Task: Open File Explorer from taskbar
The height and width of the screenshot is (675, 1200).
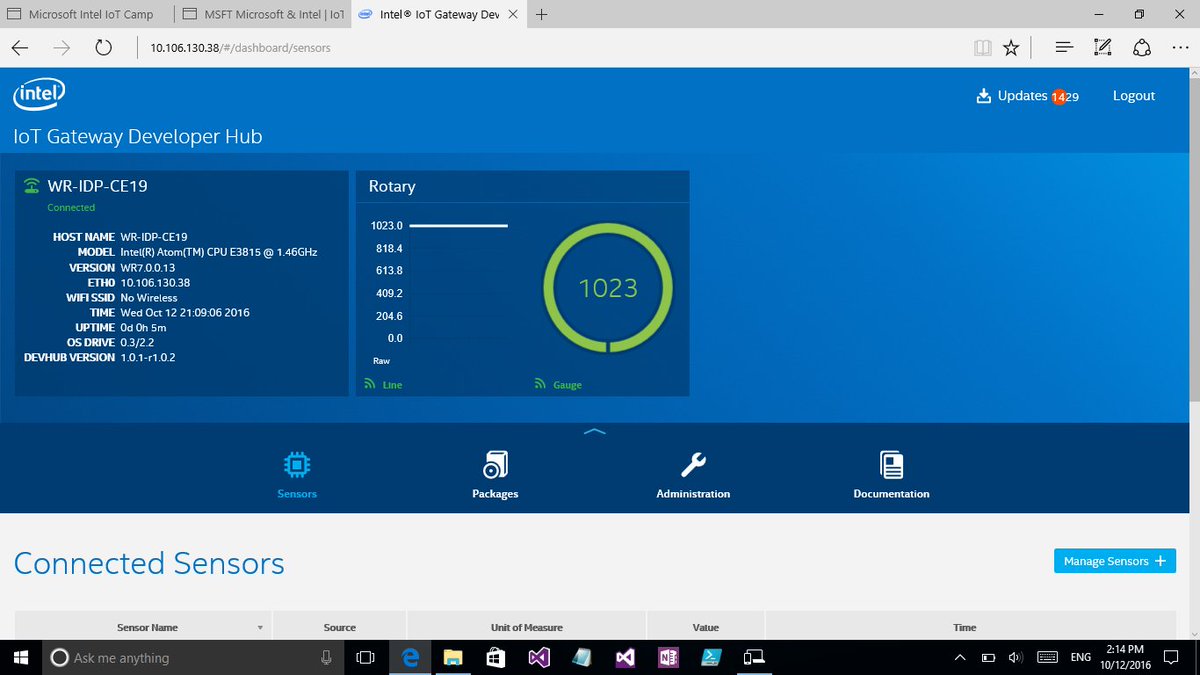Action: click(x=452, y=657)
